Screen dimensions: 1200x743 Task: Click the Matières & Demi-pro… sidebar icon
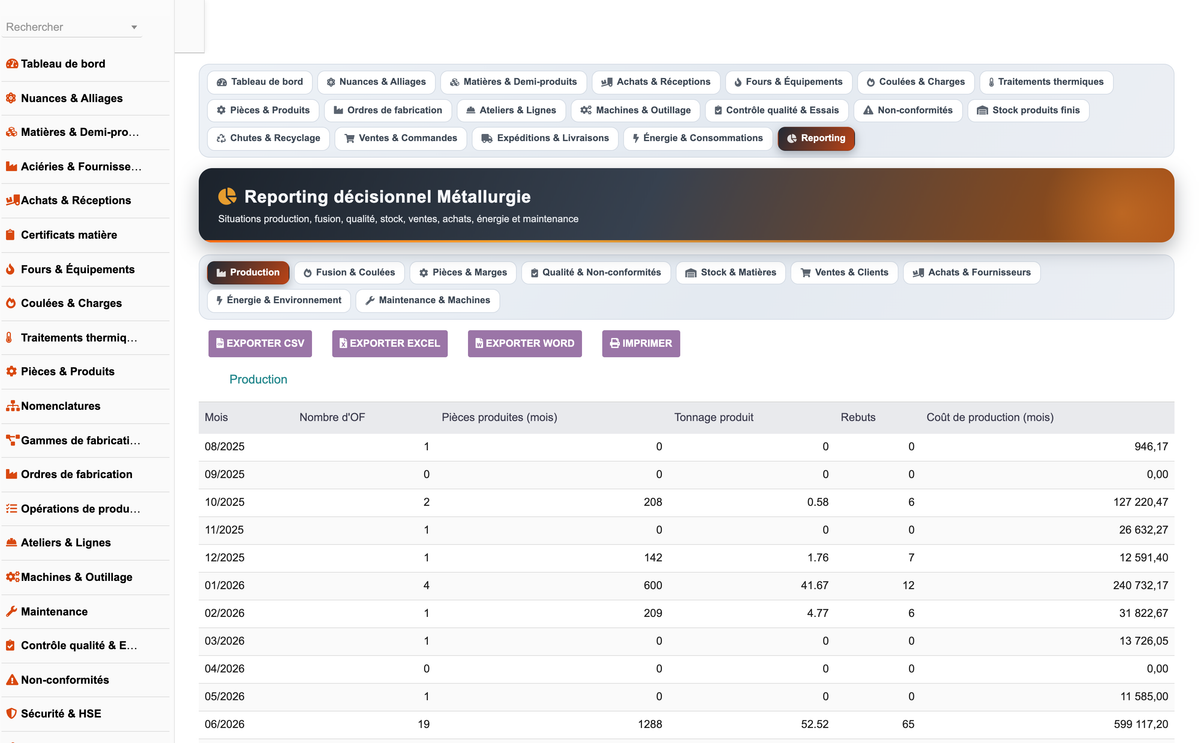click(x=12, y=132)
